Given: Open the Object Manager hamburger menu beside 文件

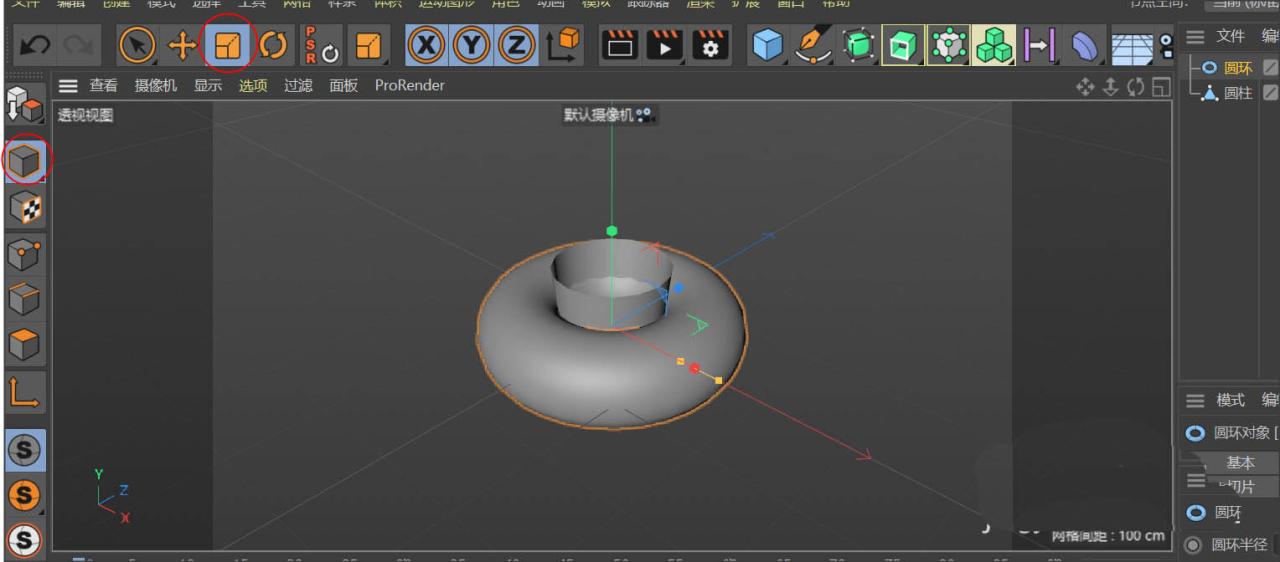Looking at the screenshot, I should (x=1194, y=37).
